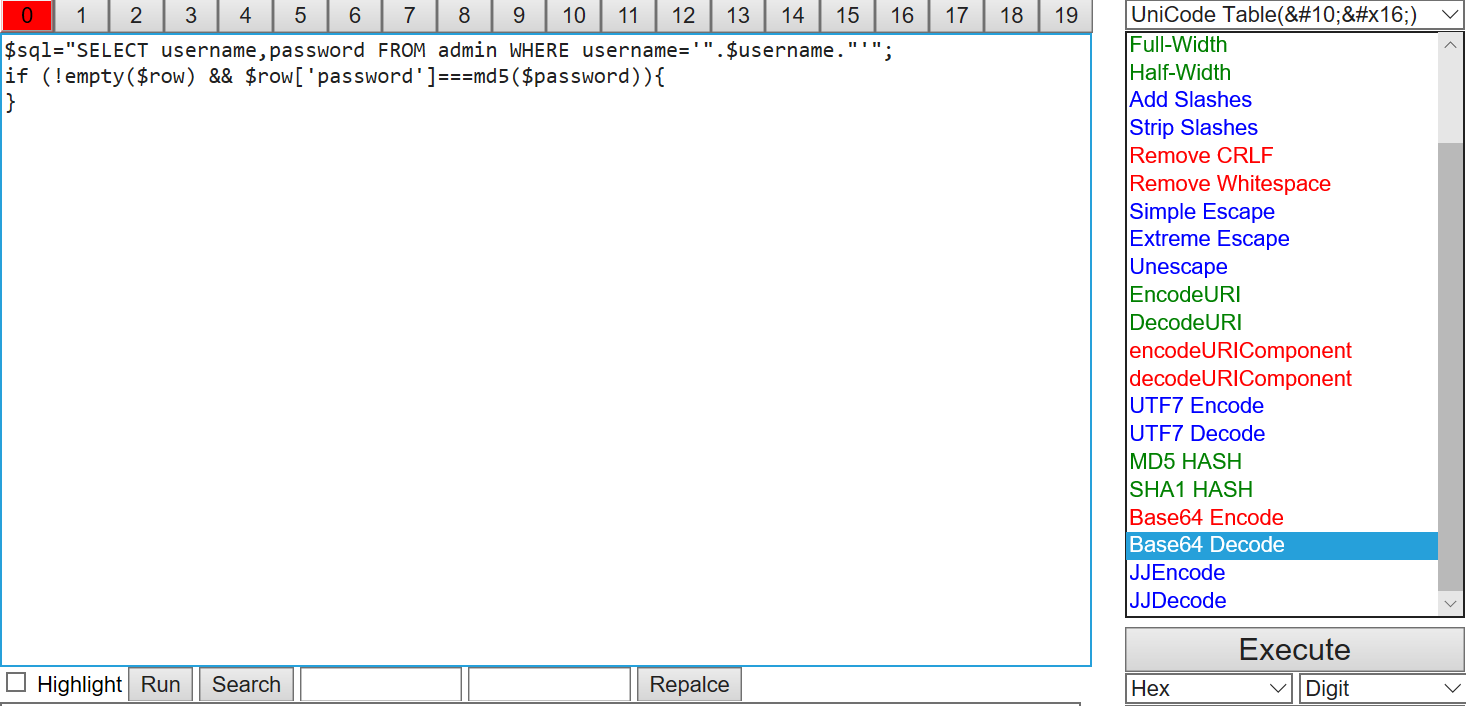Click the Repalce button
This screenshot has height=706, width=1466.
click(689, 684)
